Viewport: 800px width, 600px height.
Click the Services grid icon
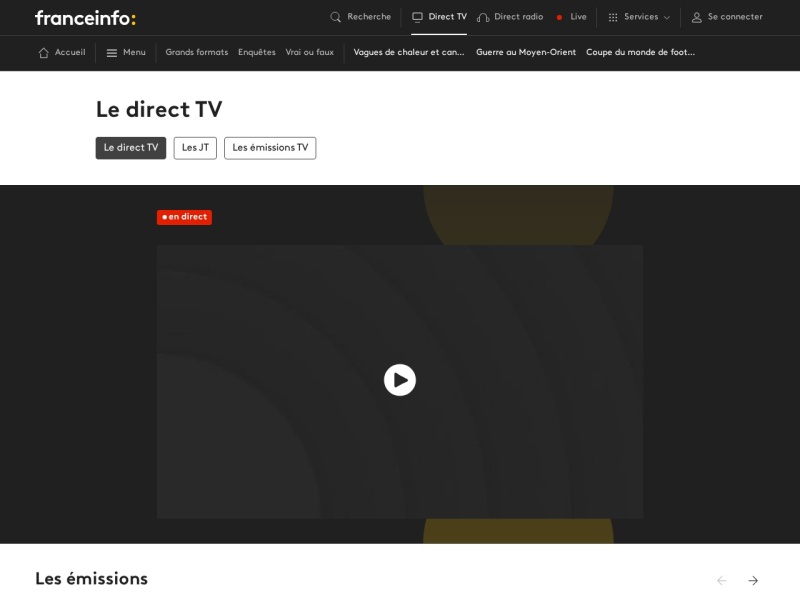click(x=613, y=17)
